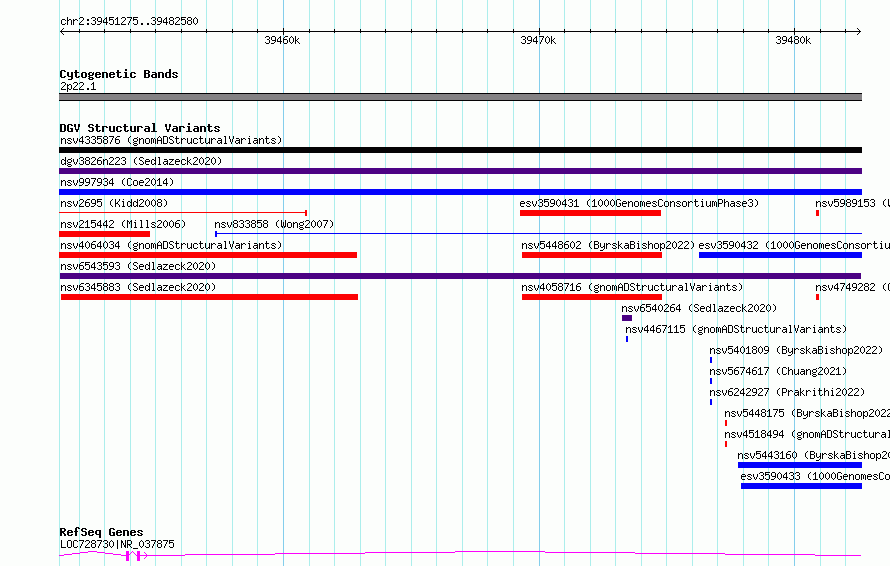Click the esv3590431 red variant bar
The width and height of the screenshot is (890, 566).
pyautogui.click(x=590, y=213)
